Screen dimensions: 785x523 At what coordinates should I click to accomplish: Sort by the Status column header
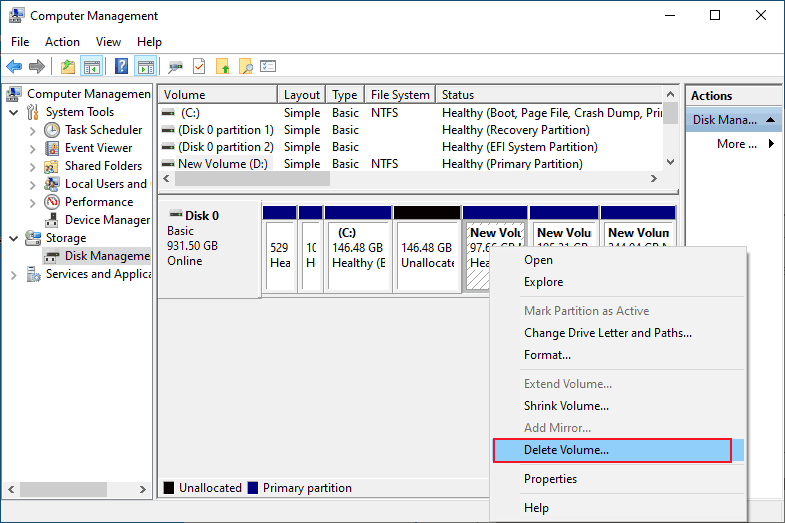549,95
